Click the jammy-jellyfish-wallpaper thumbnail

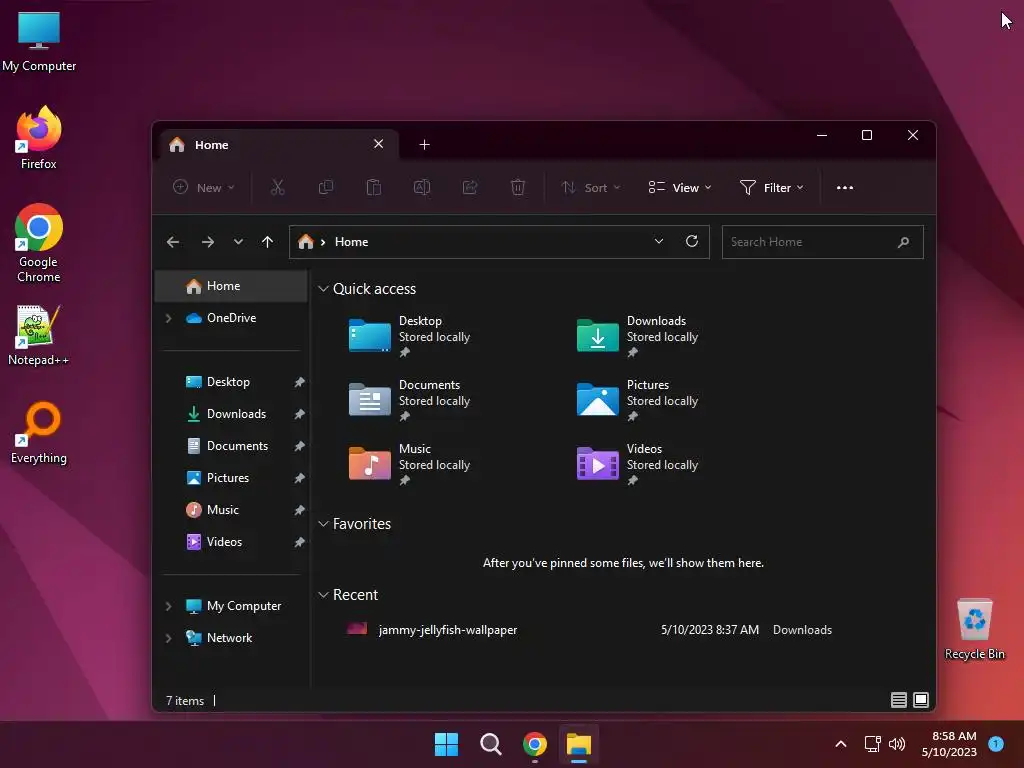point(357,629)
